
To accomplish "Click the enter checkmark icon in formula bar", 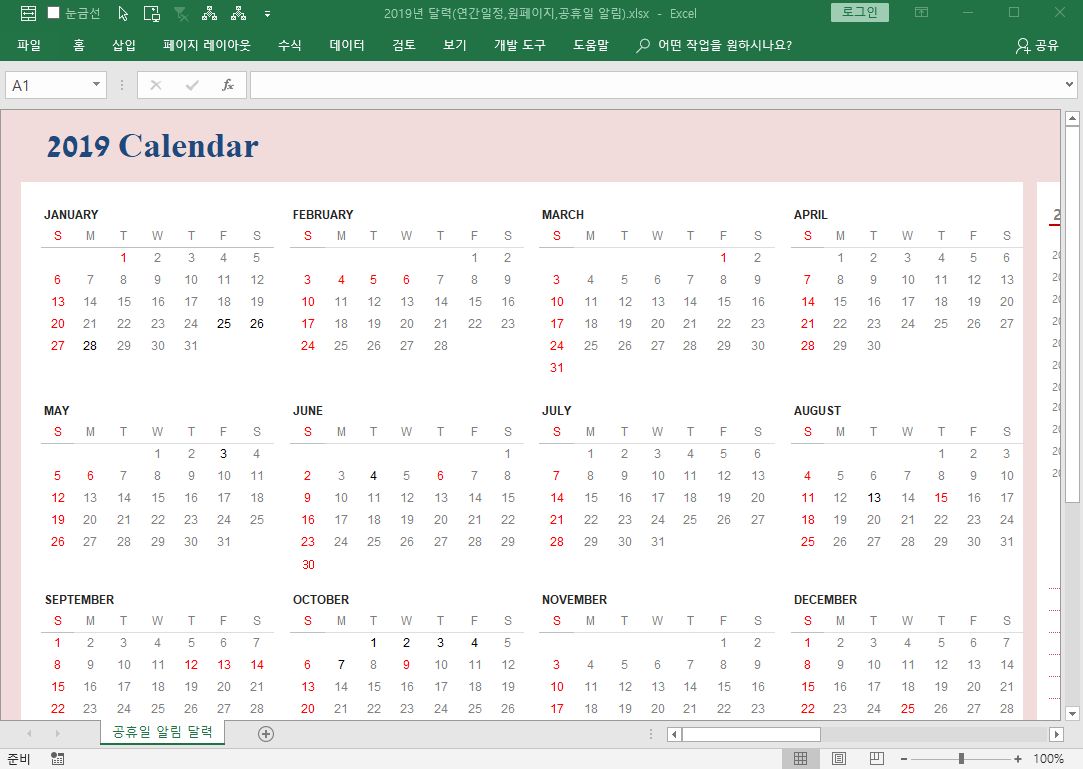I will coord(192,85).
